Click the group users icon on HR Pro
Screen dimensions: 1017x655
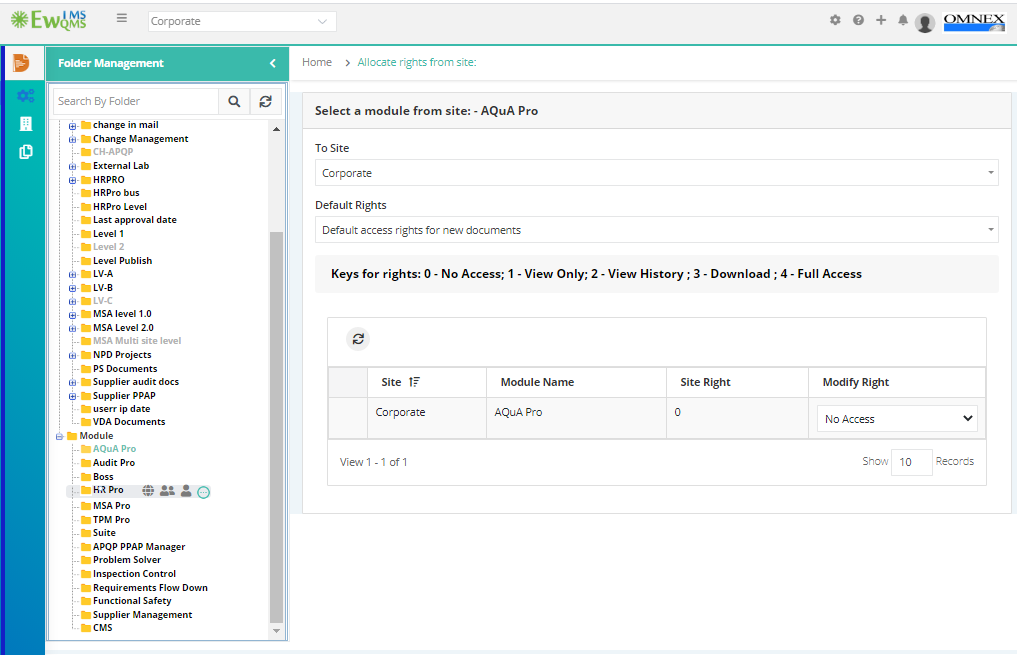[167, 490]
